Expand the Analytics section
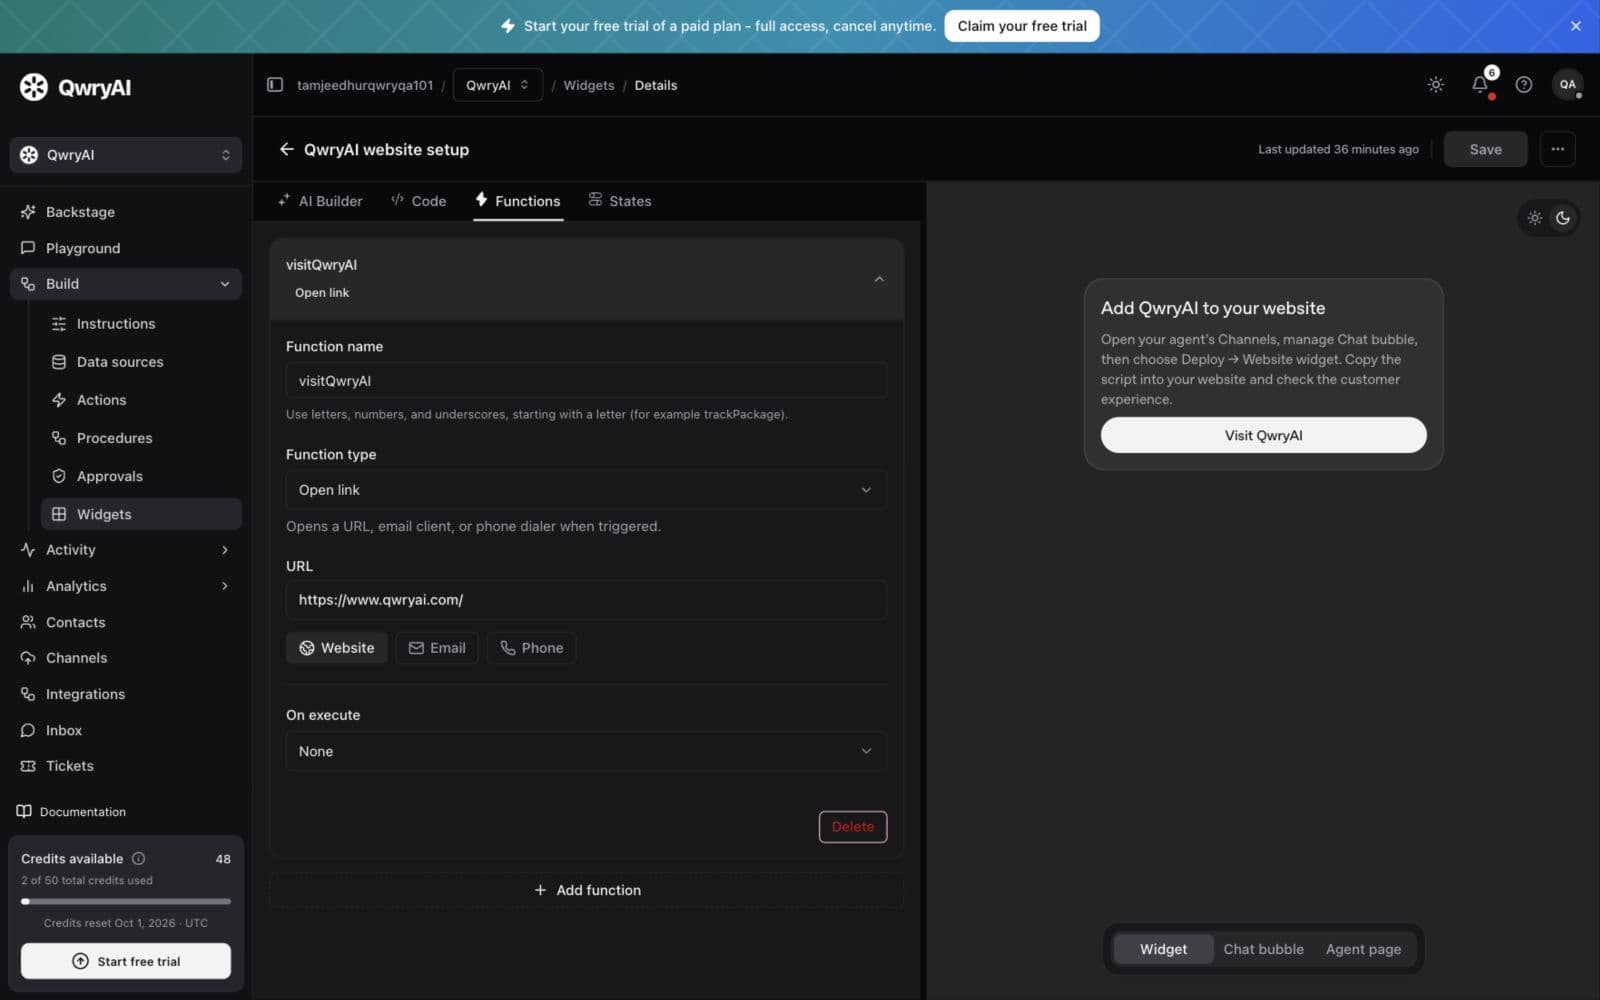 (x=126, y=586)
